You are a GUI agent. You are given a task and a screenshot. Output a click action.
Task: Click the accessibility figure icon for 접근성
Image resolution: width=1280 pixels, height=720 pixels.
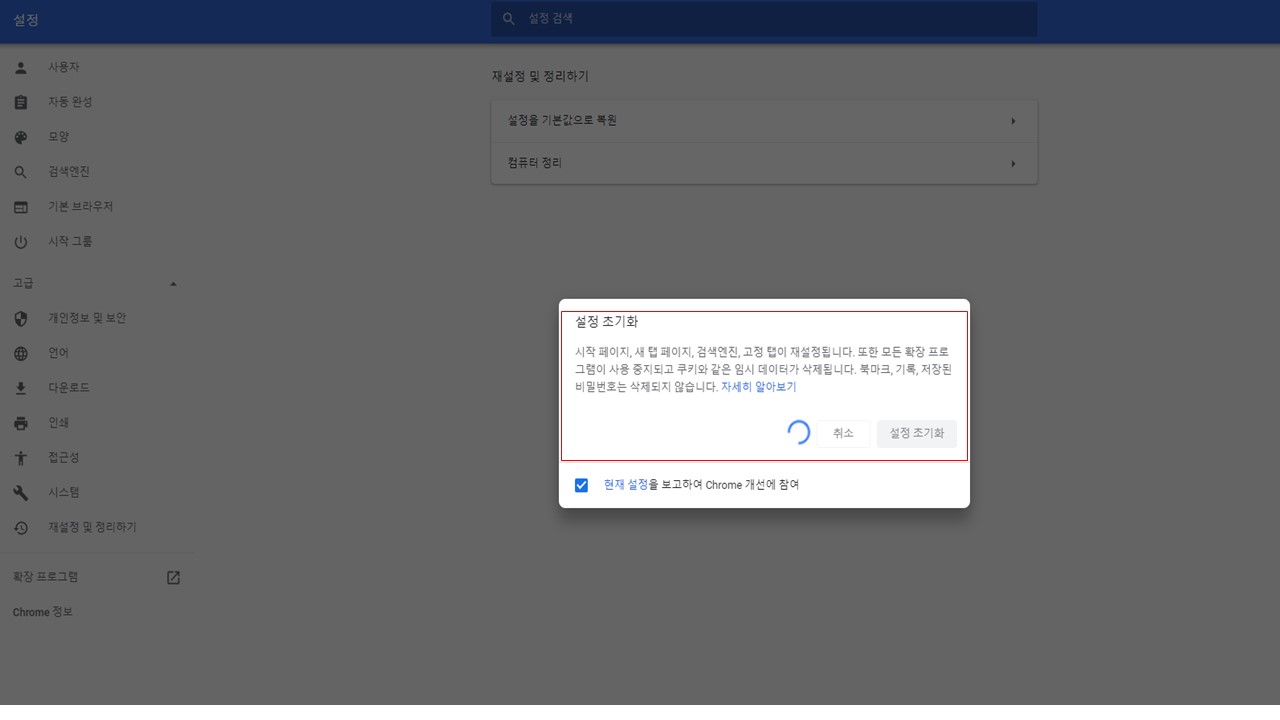click(21, 458)
